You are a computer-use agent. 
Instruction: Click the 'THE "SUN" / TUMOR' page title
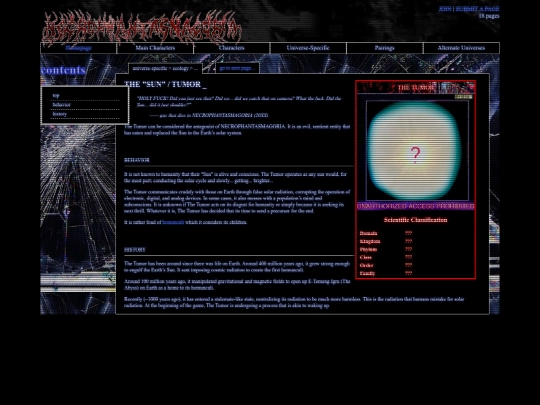click(x=165, y=84)
